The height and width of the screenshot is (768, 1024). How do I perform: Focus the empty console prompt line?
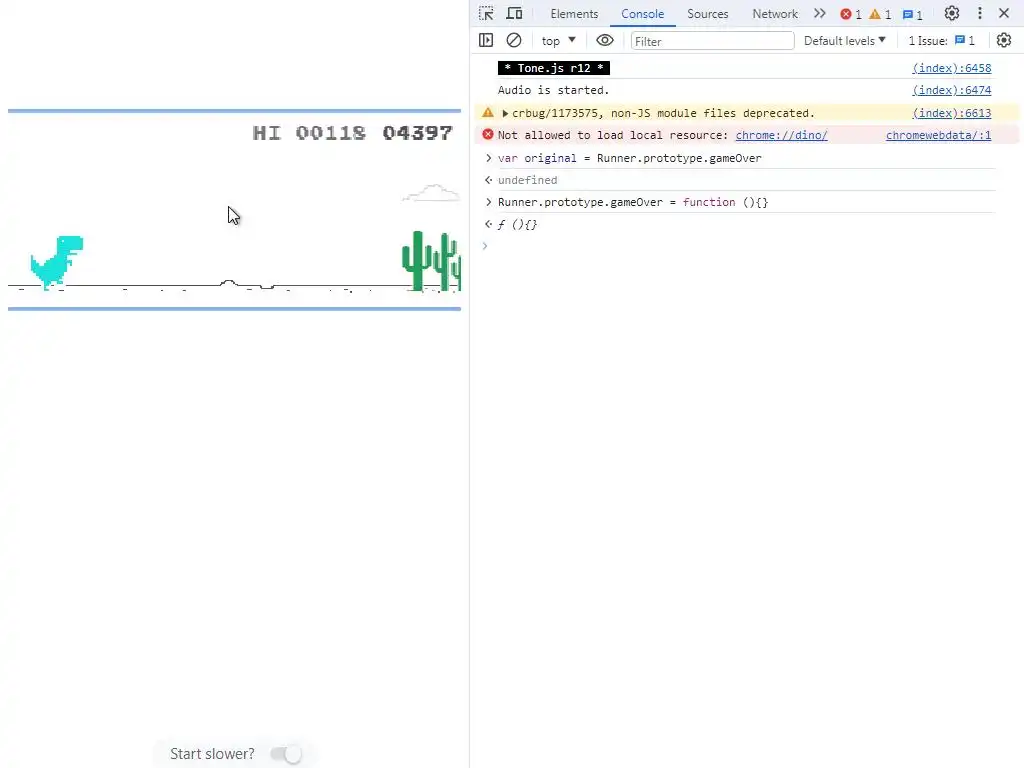[x=744, y=246]
